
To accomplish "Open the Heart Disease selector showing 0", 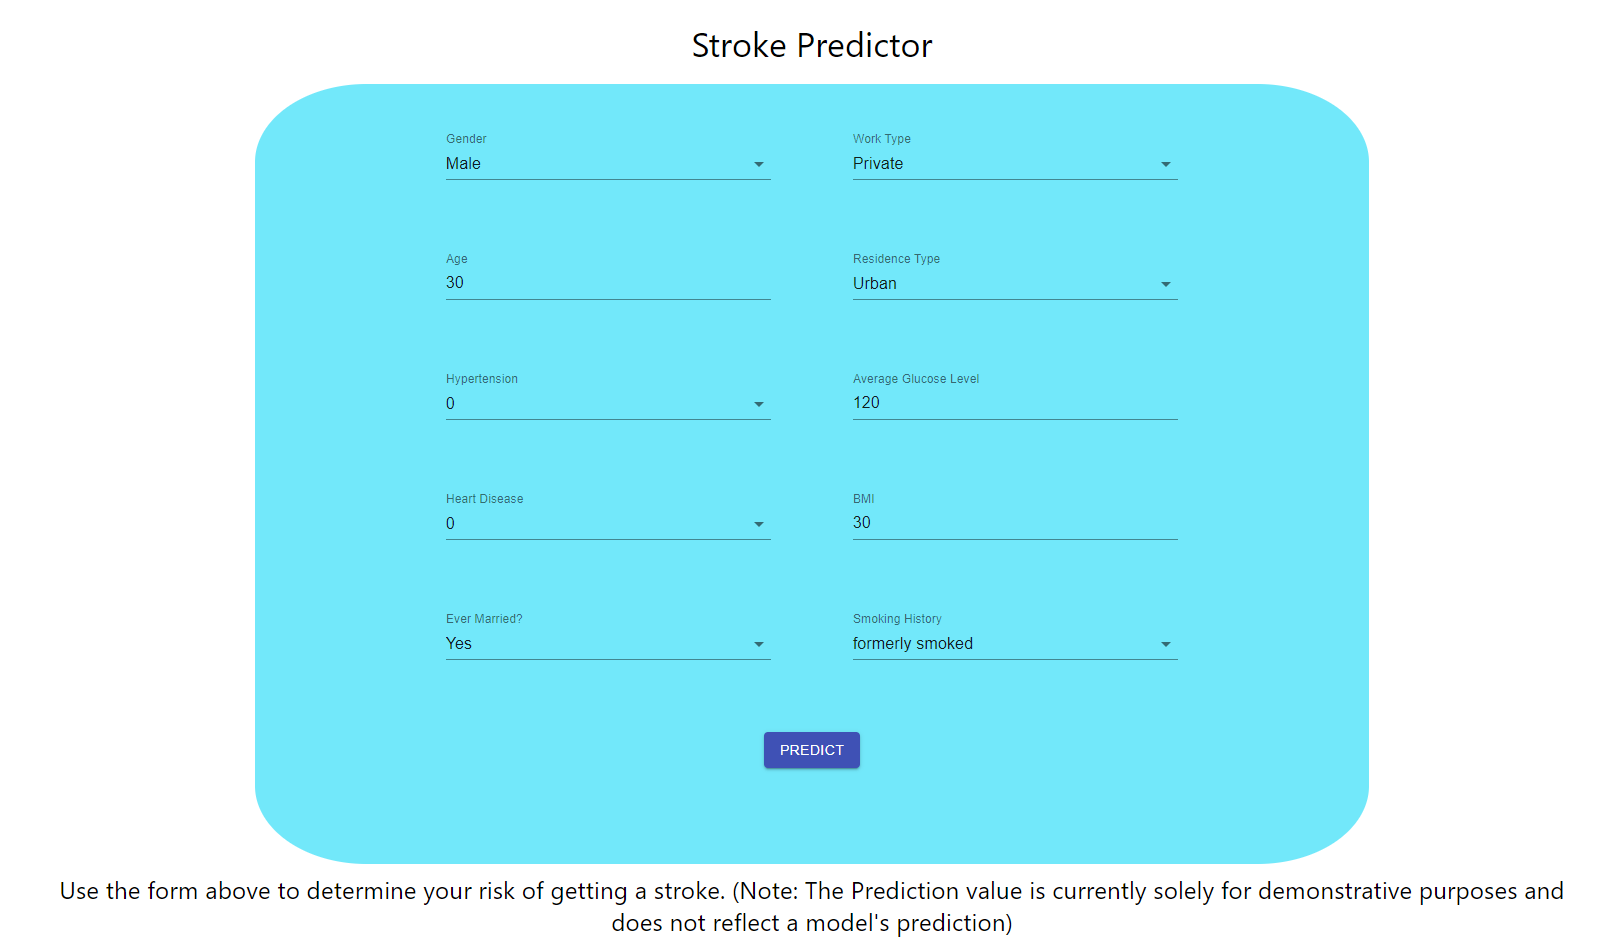I will coord(600,524).
